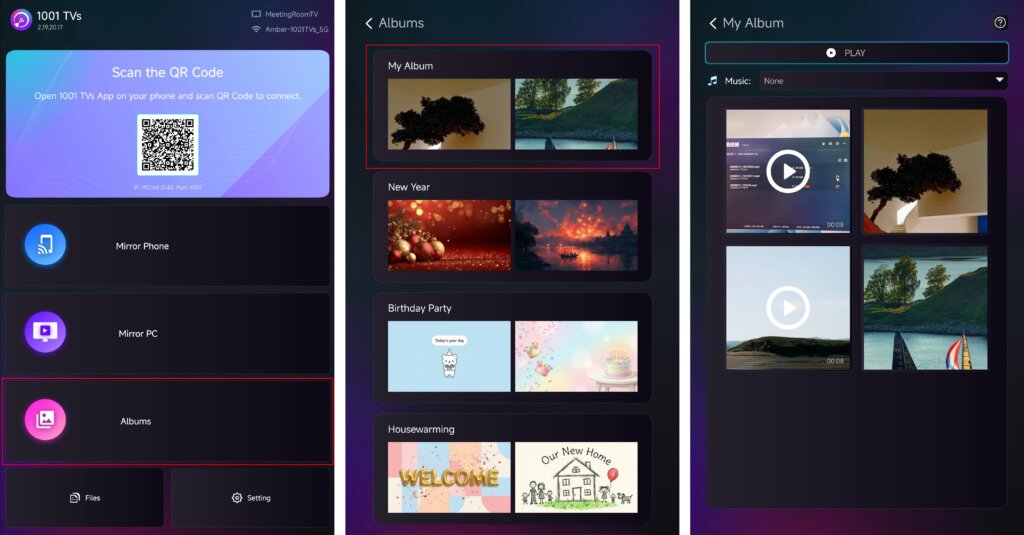Image resolution: width=1024 pixels, height=535 pixels.
Task: Play the screen recording video thumbnail
Action: 788,171
